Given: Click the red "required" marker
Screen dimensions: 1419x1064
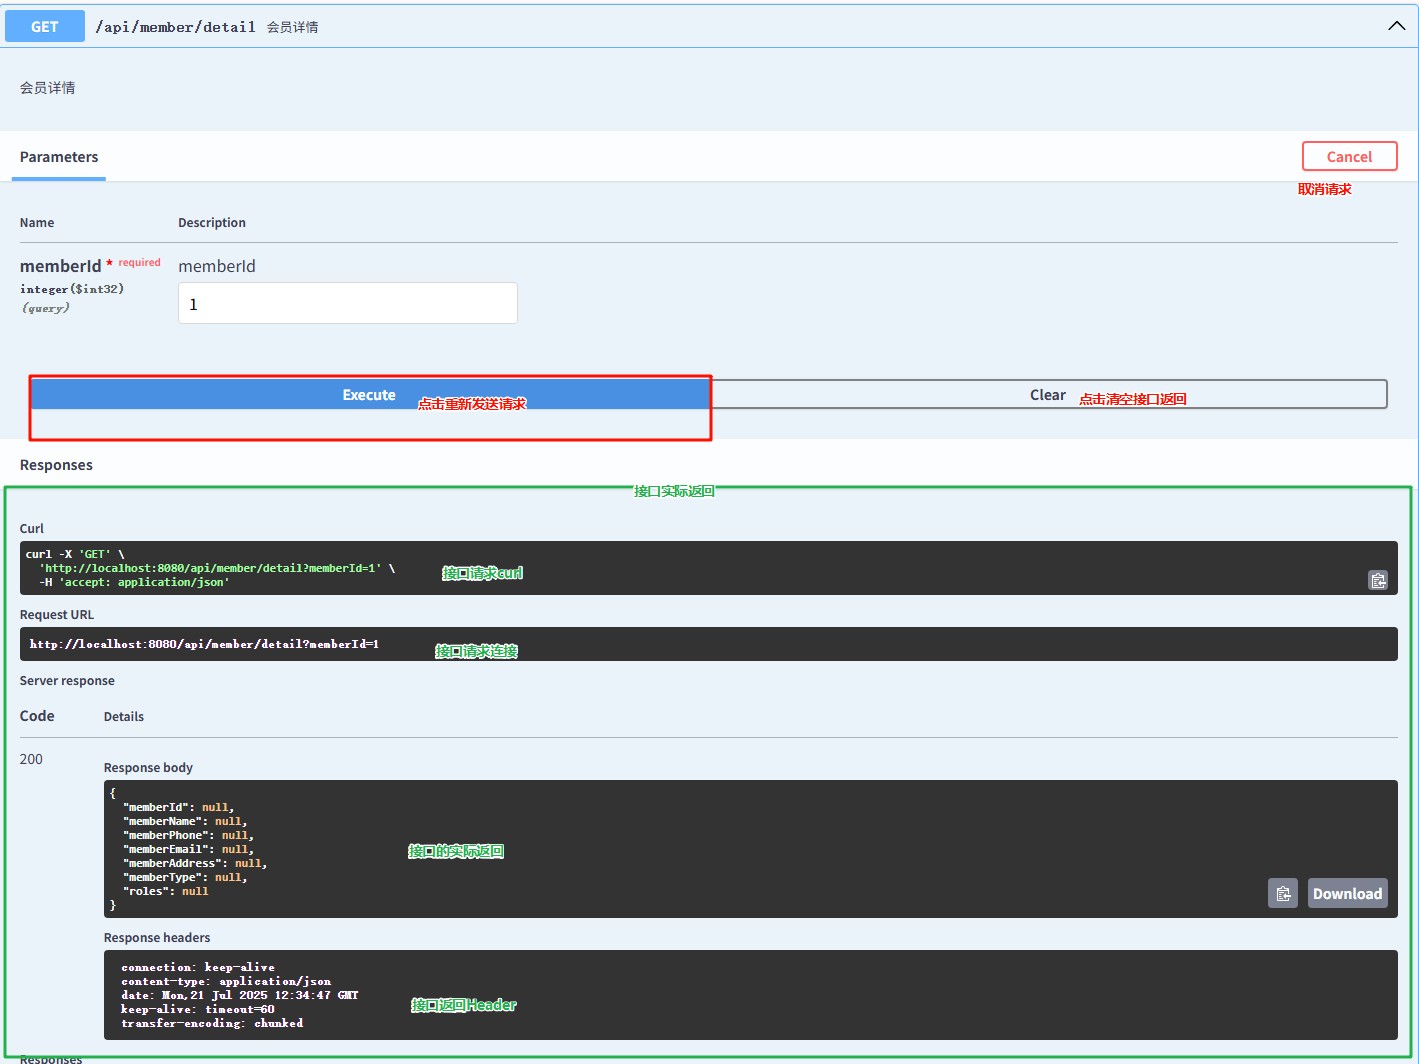Looking at the screenshot, I should click(x=139, y=262).
